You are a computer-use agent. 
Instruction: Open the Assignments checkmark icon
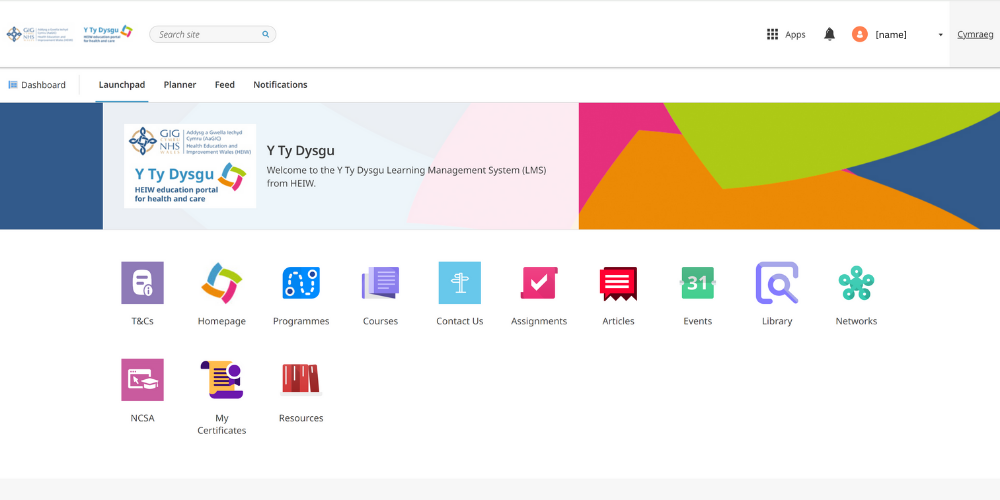pos(539,283)
